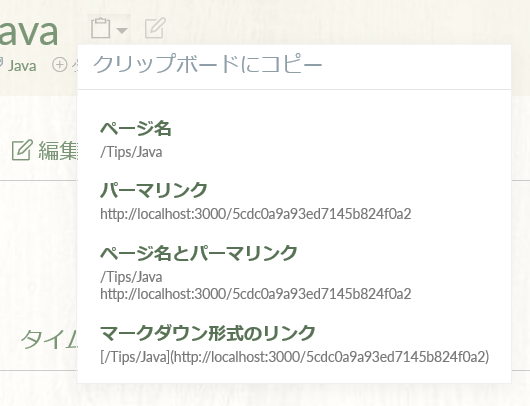Click the tag icon before Java label
530x406 pixels.
[1, 63]
